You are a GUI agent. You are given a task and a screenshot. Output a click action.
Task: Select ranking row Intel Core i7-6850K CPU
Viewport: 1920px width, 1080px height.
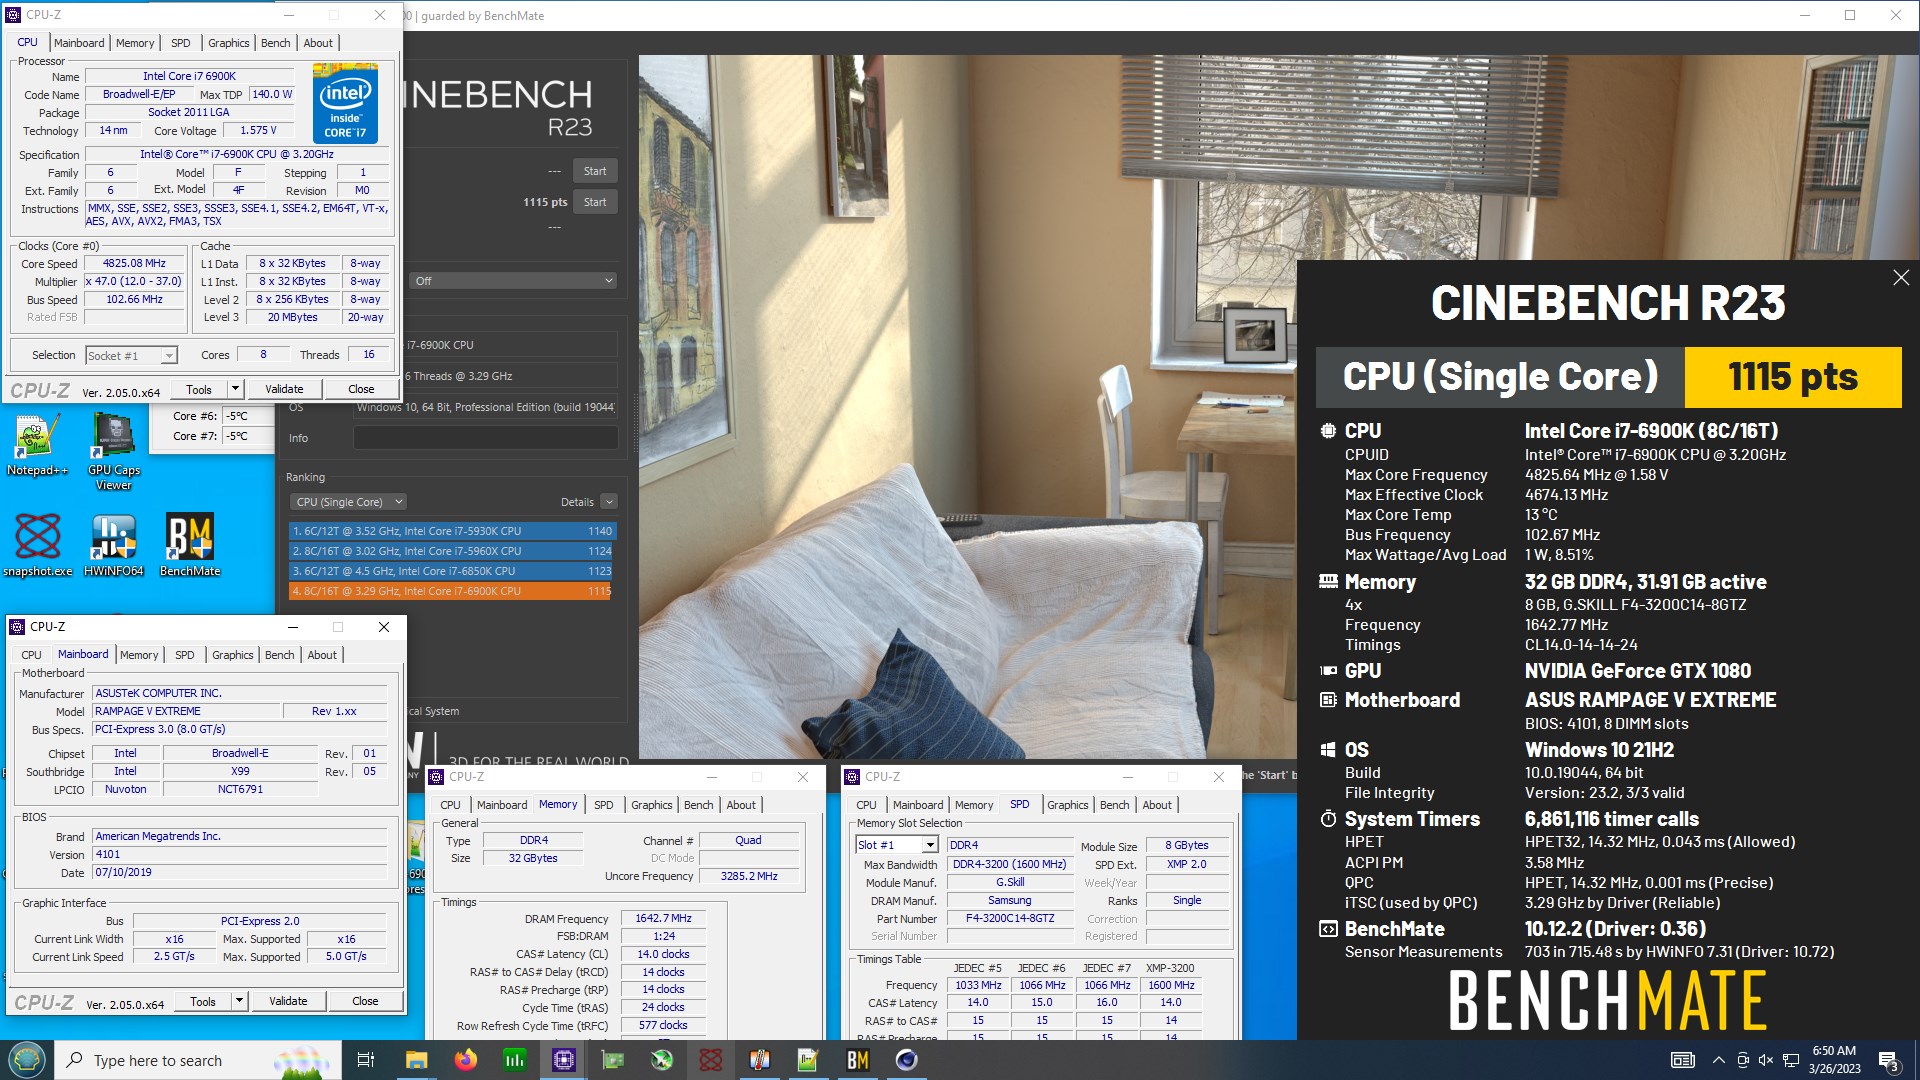point(452,571)
